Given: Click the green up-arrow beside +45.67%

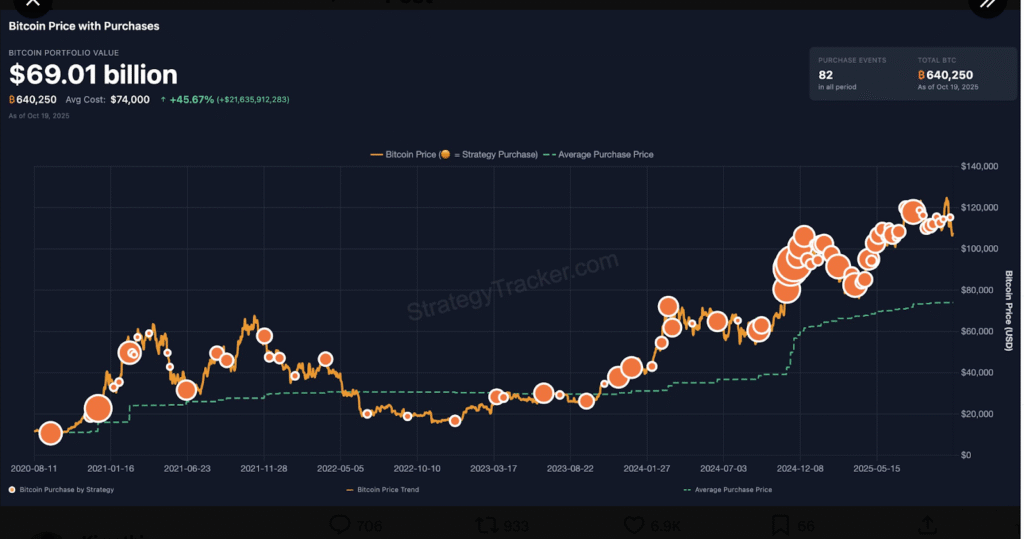Looking at the screenshot, I should 163,100.
